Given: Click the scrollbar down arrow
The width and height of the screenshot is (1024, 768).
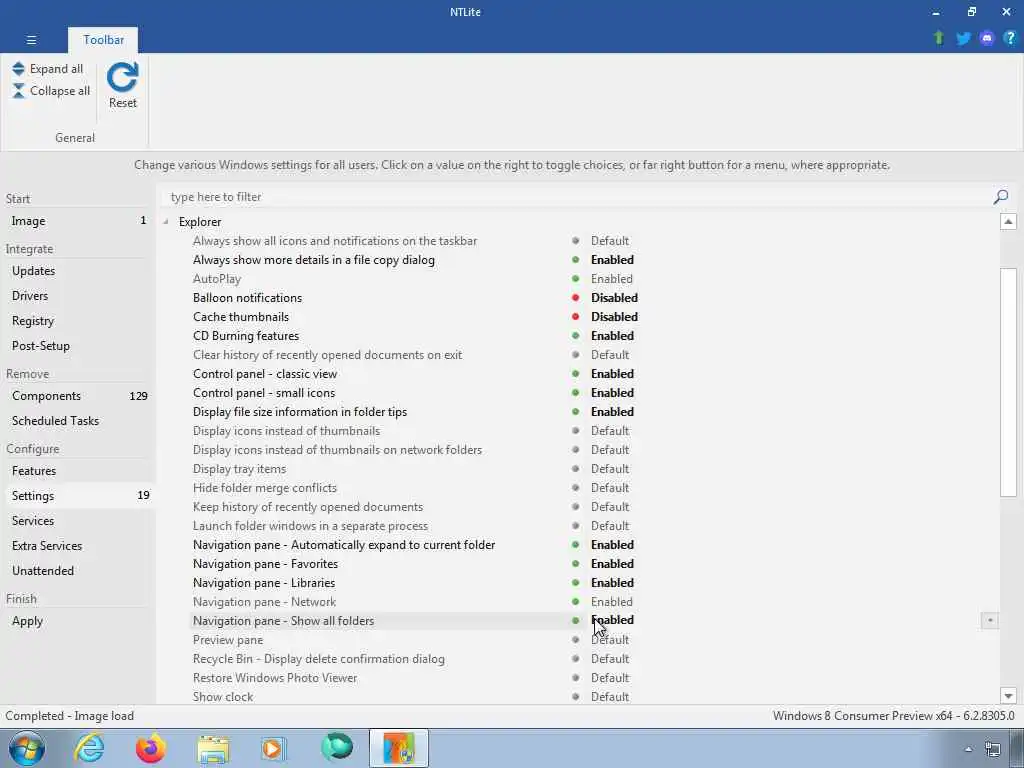Looking at the screenshot, I should pyautogui.click(x=1008, y=696).
